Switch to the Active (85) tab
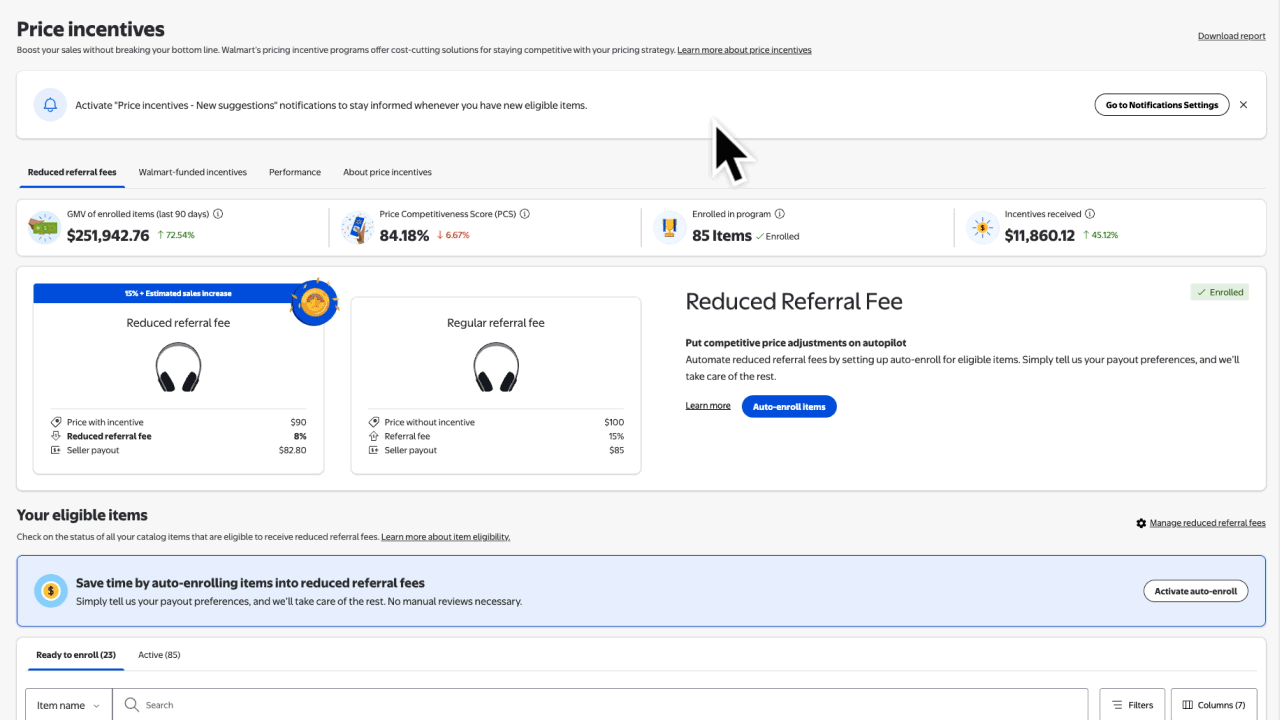 (159, 655)
